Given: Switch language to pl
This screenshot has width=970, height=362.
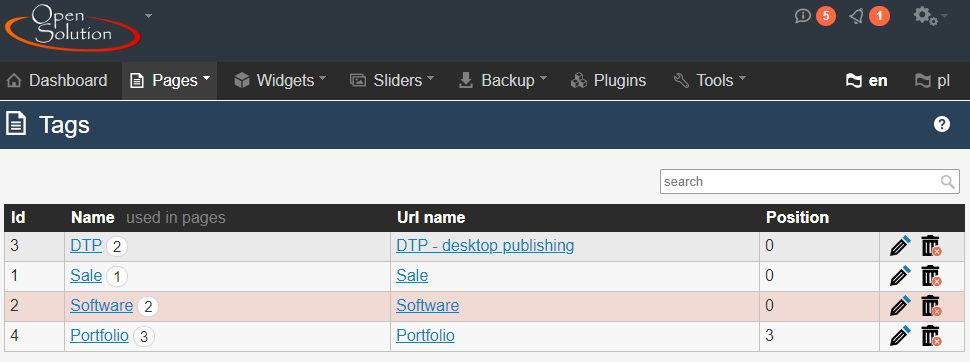Looking at the screenshot, I should pyautogui.click(x=932, y=80).
